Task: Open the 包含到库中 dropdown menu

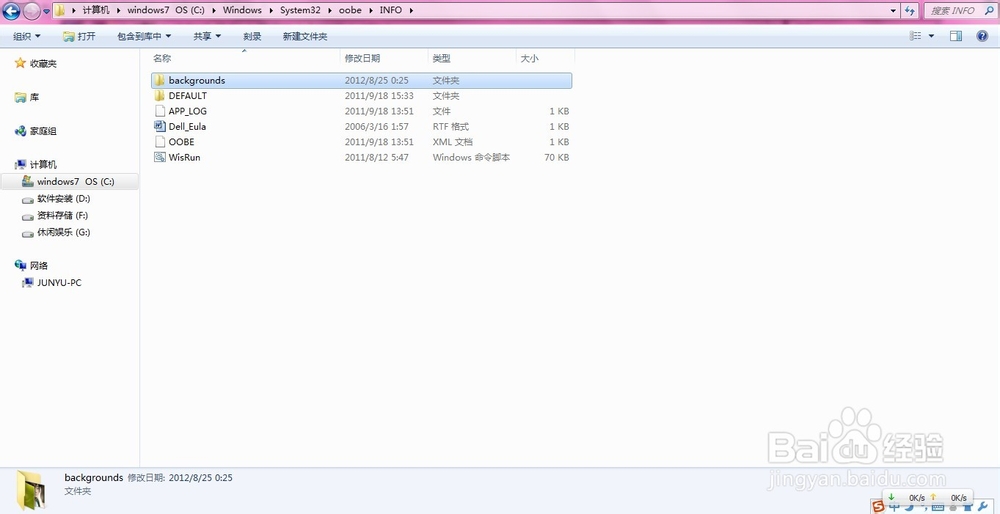Action: (x=144, y=36)
